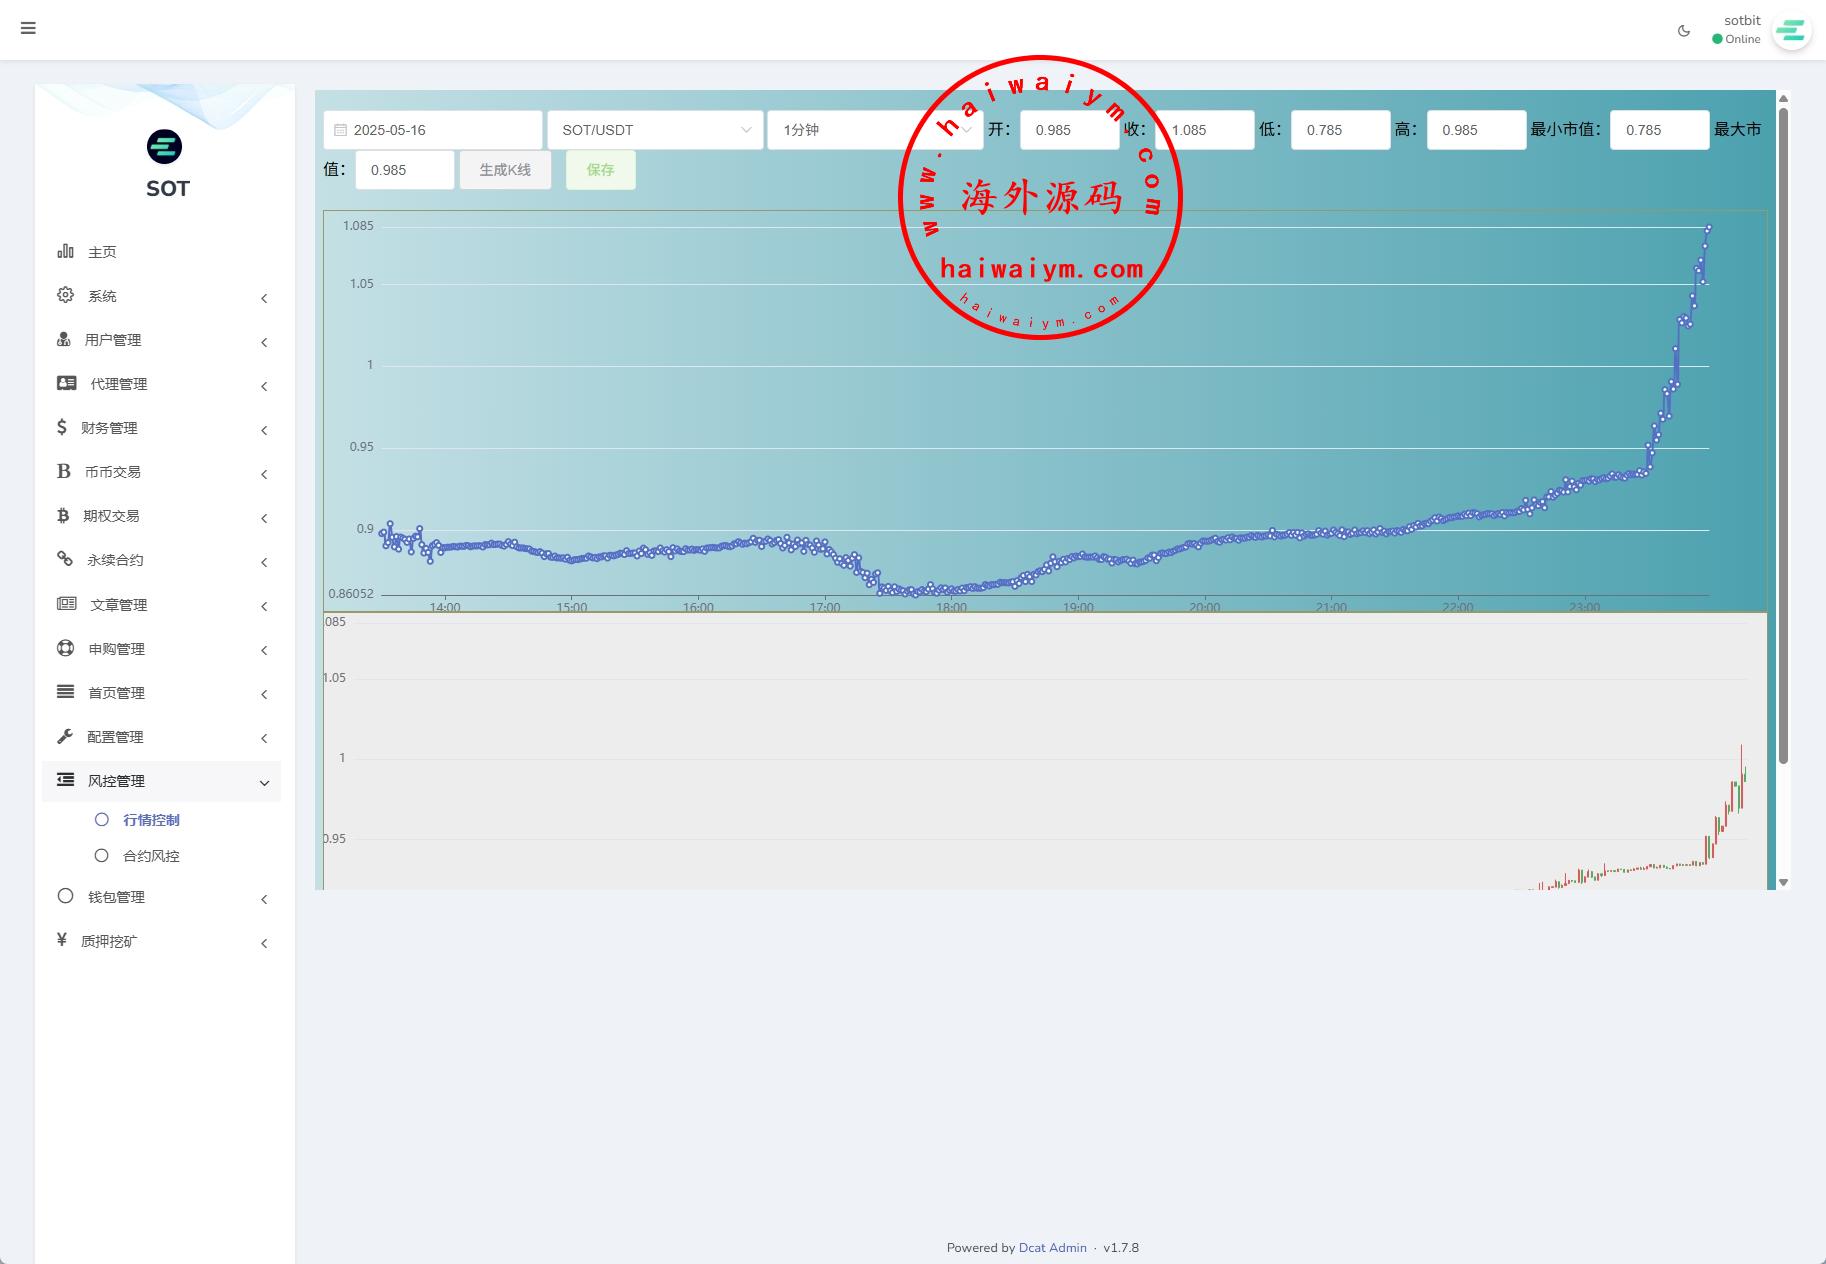Toggle dark mode moon icon
The width and height of the screenshot is (1826, 1264).
click(x=1684, y=31)
